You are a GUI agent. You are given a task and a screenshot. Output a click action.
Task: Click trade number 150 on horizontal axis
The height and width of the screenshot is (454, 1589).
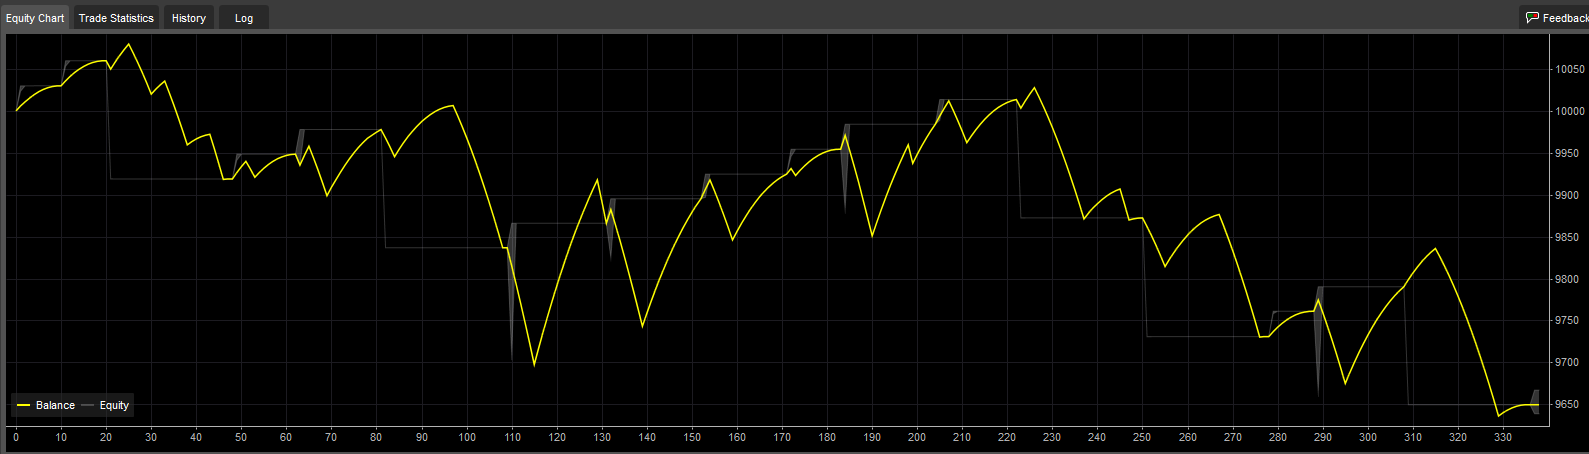pyautogui.click(x=692, y=437)
